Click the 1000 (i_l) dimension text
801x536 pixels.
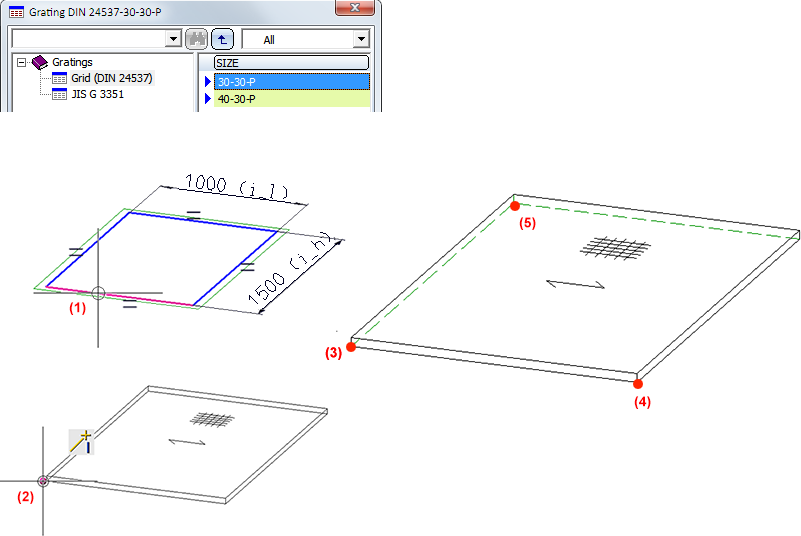coord(236,187)
